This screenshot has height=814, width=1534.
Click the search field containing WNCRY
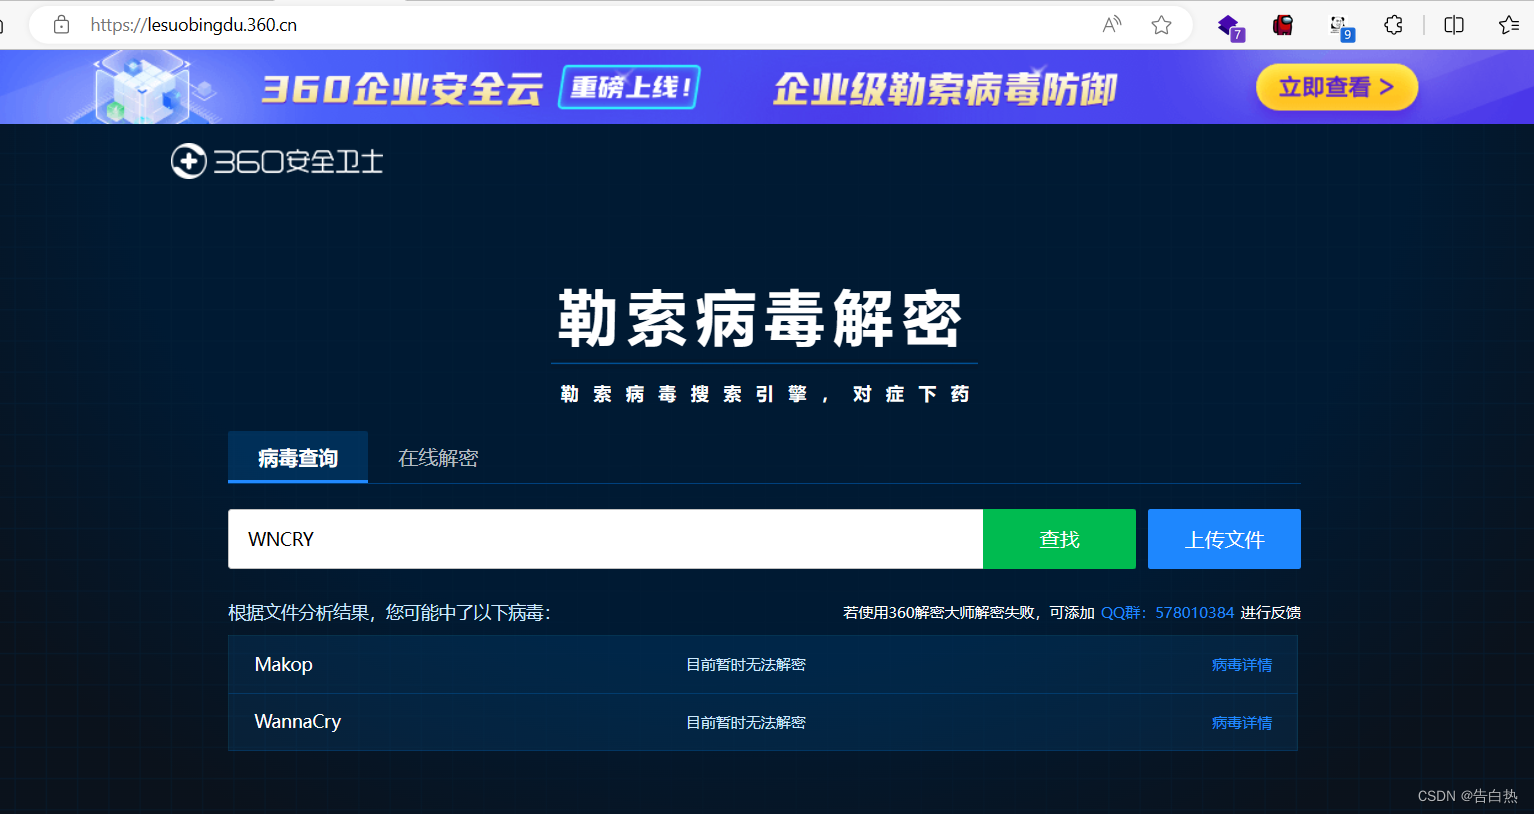click(606, 539)
